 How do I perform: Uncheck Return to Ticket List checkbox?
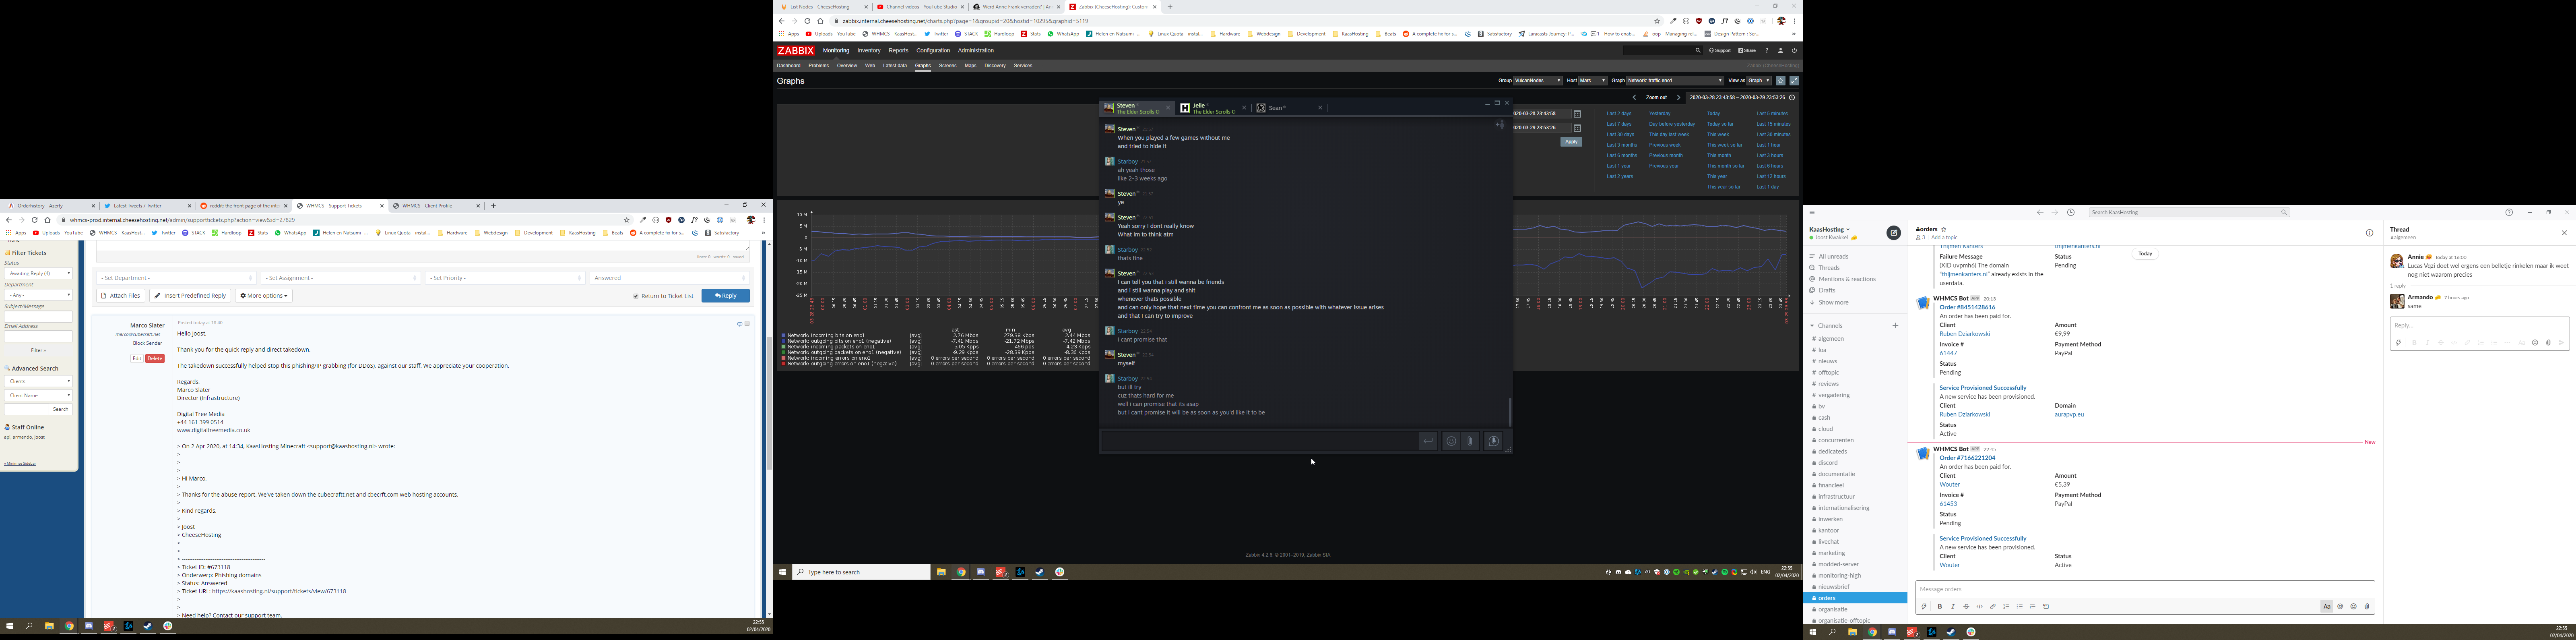[636, 296]
